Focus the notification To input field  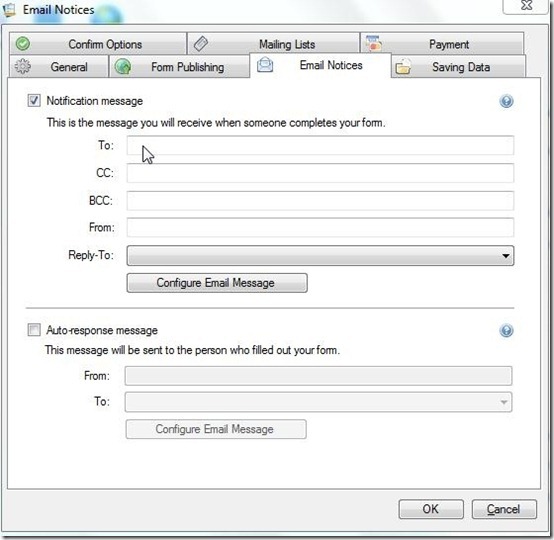click(x=320, y=145)
